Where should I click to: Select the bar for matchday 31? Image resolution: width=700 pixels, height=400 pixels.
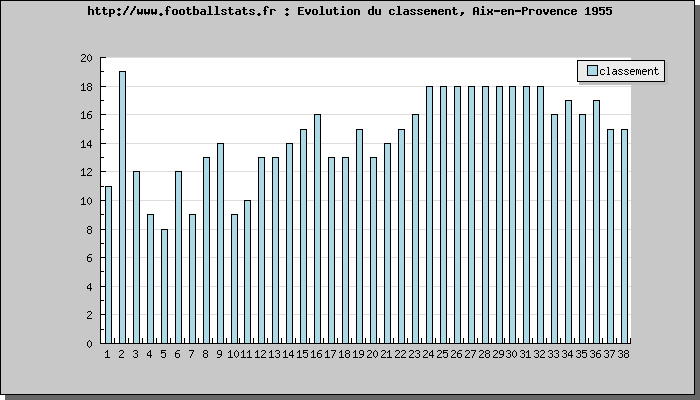[x=526, y=215]
